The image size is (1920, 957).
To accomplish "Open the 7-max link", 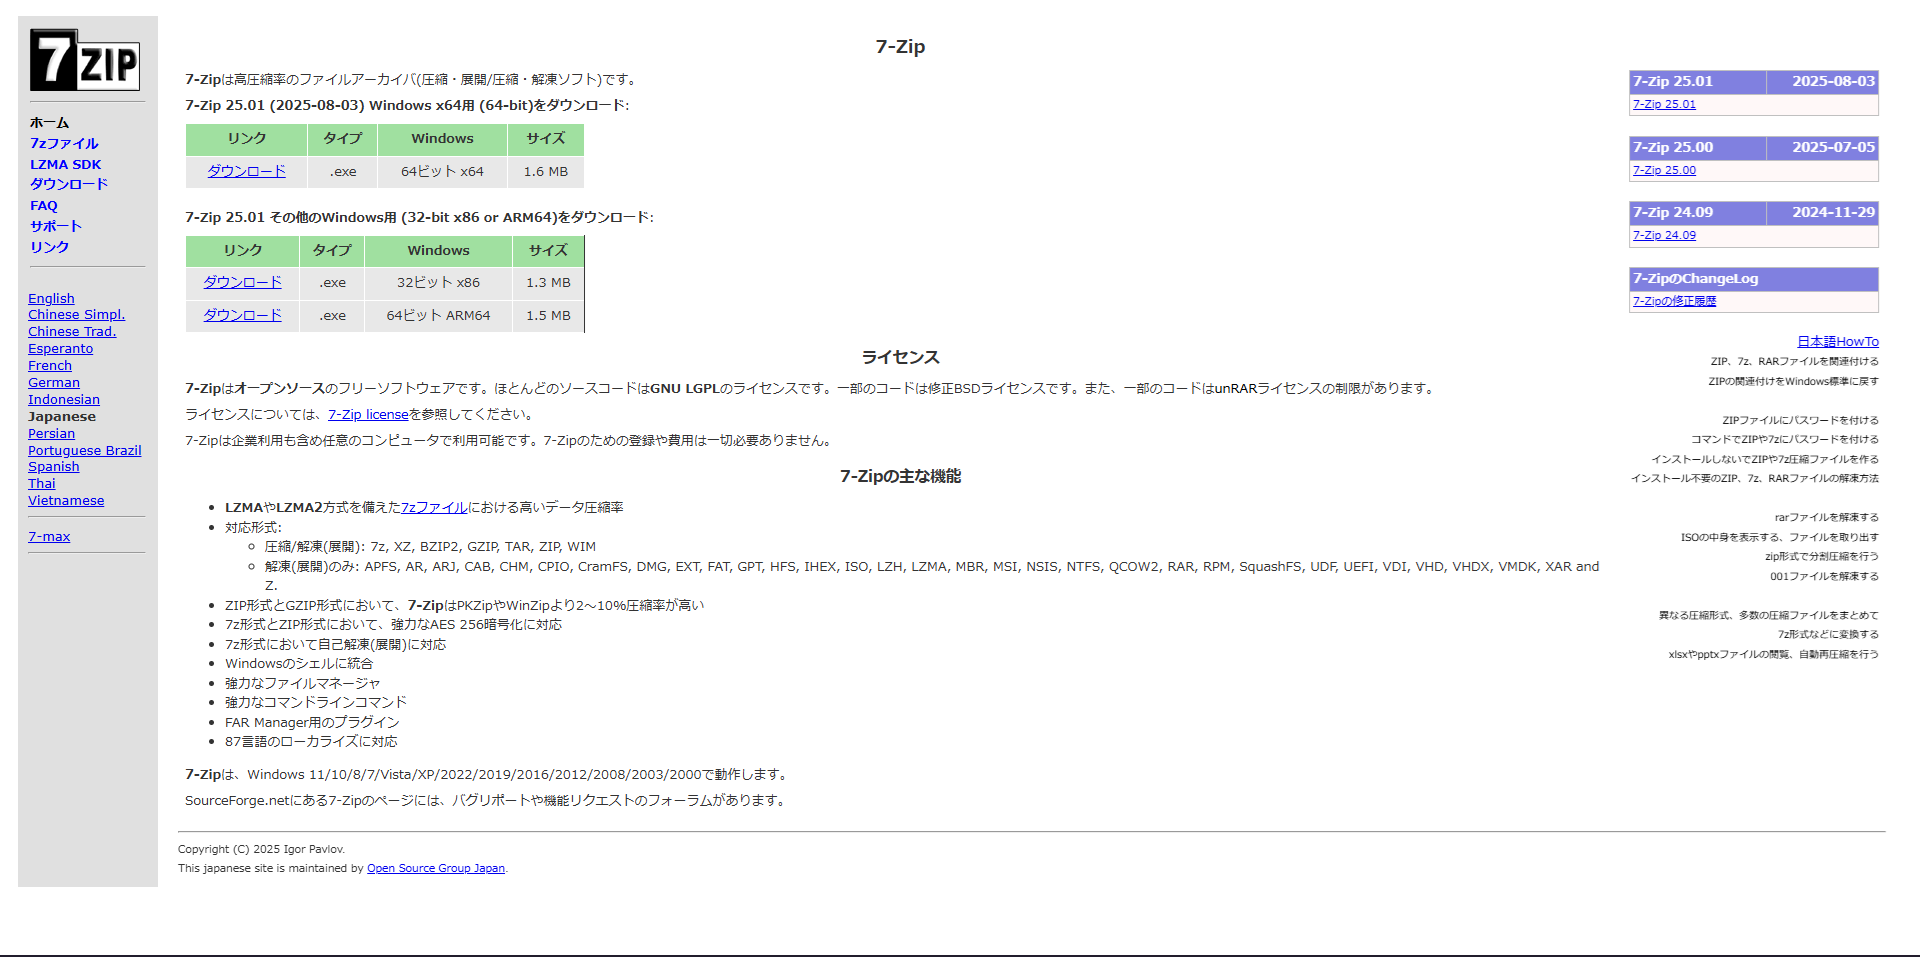I will 49,536.
